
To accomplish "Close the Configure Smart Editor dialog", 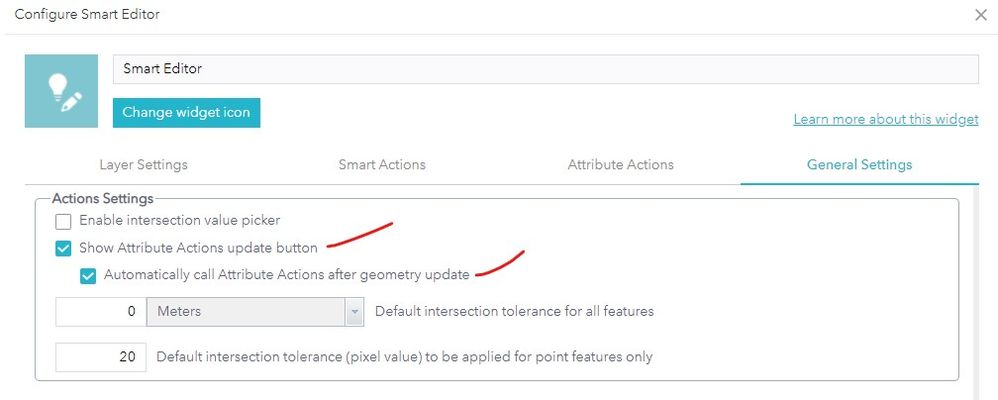I will [981, 15].
